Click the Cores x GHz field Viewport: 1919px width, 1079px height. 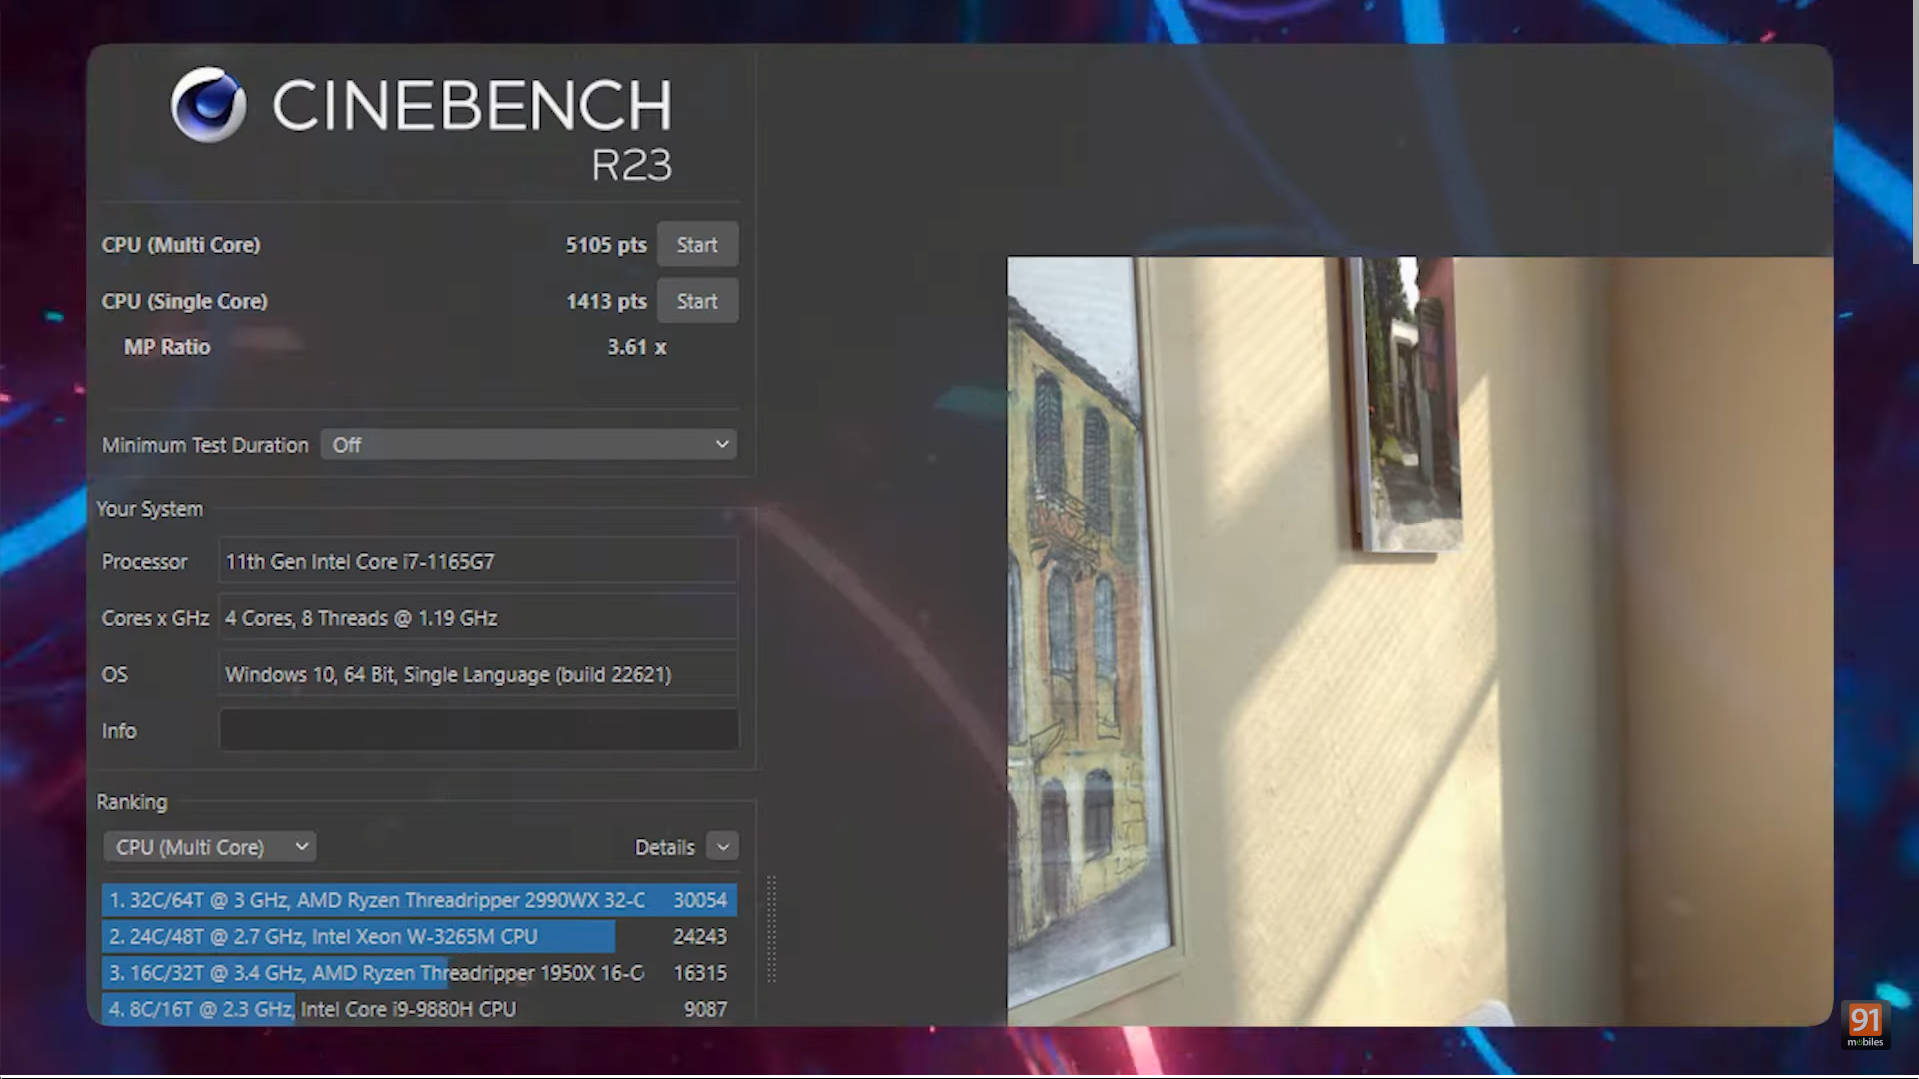pyautogui.click(x=478, y=618)
